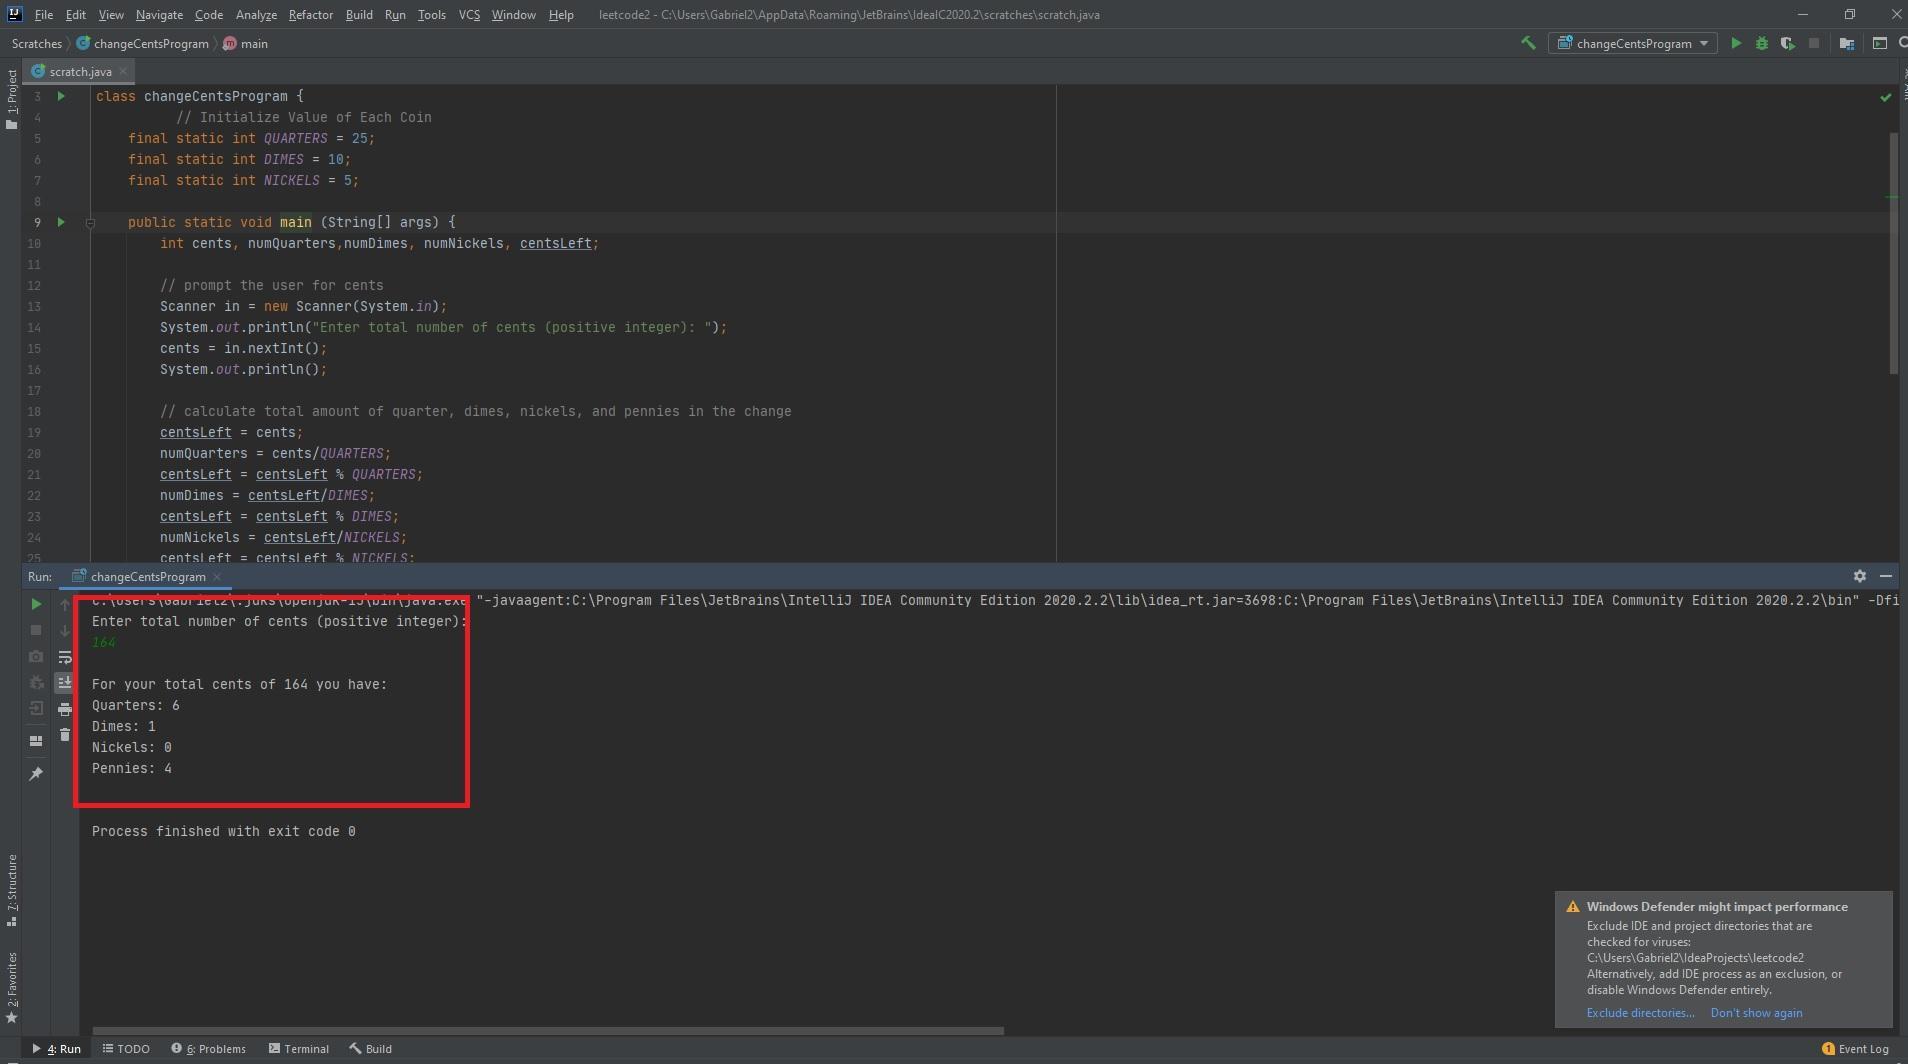Rerun the program from the Run panel
The image size is (1908, 1064).
[x=36, y=604]
